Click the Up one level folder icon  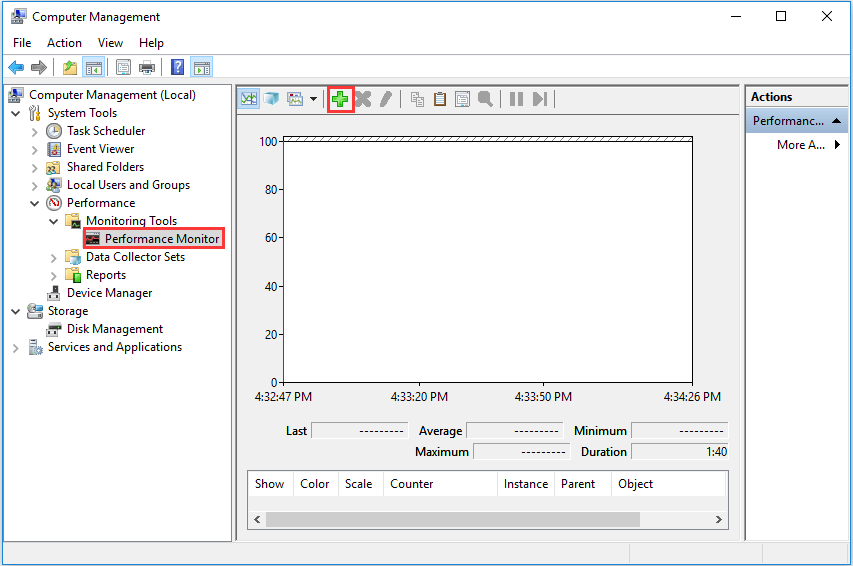coord(69,68)
